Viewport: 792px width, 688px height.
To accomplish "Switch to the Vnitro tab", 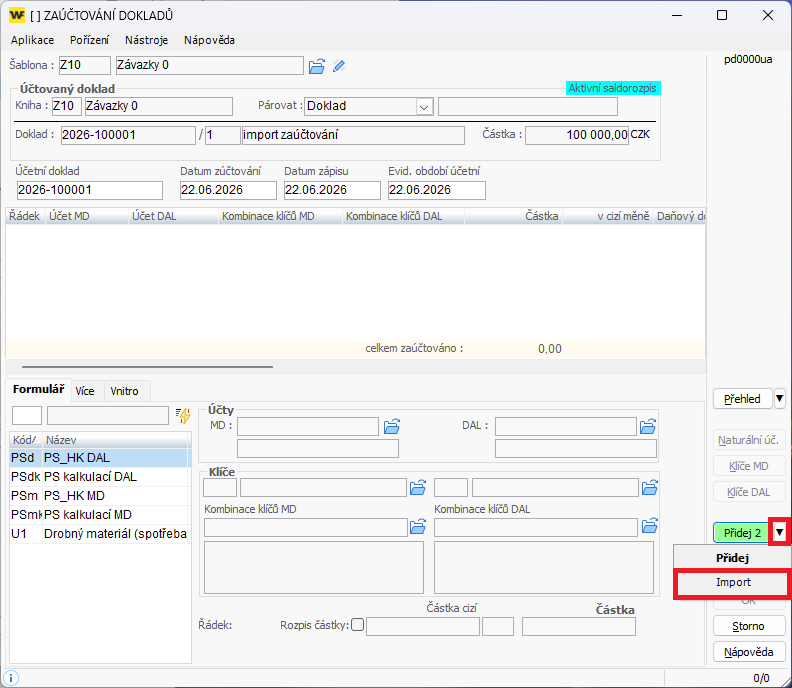I will click(124, 391).
